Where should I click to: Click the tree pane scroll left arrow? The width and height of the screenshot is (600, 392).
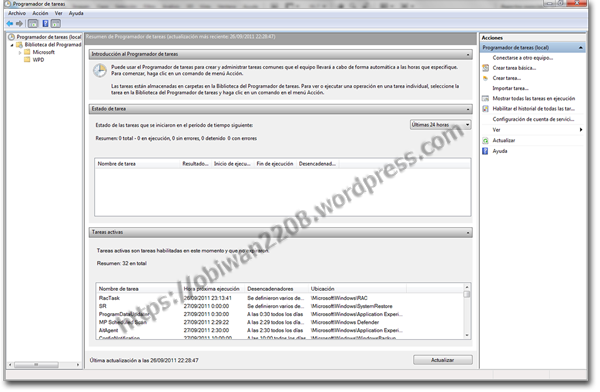click(10, 365)
